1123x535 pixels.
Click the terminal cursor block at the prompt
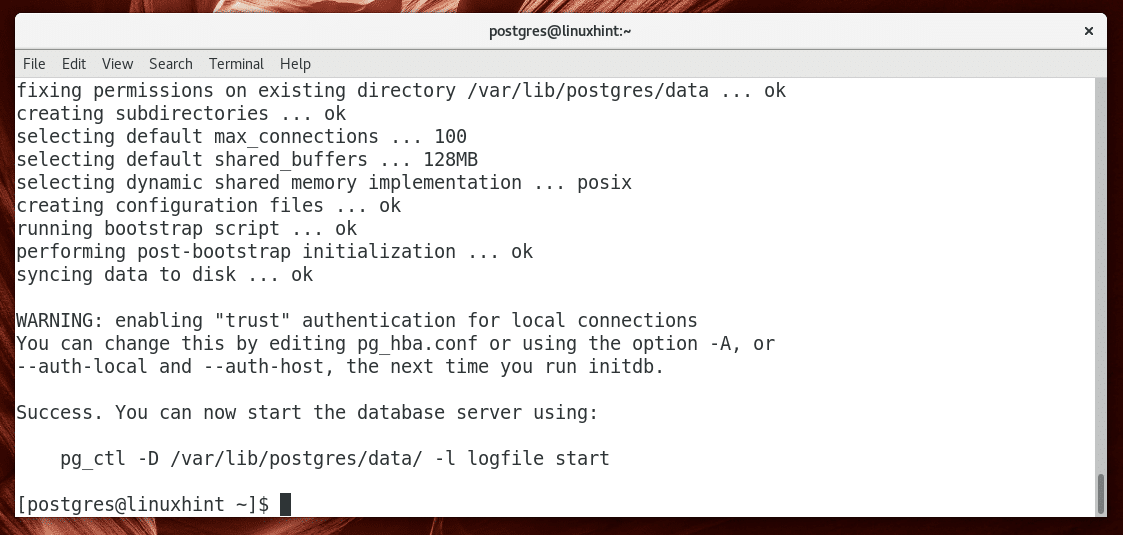click(x=285, y=504)
